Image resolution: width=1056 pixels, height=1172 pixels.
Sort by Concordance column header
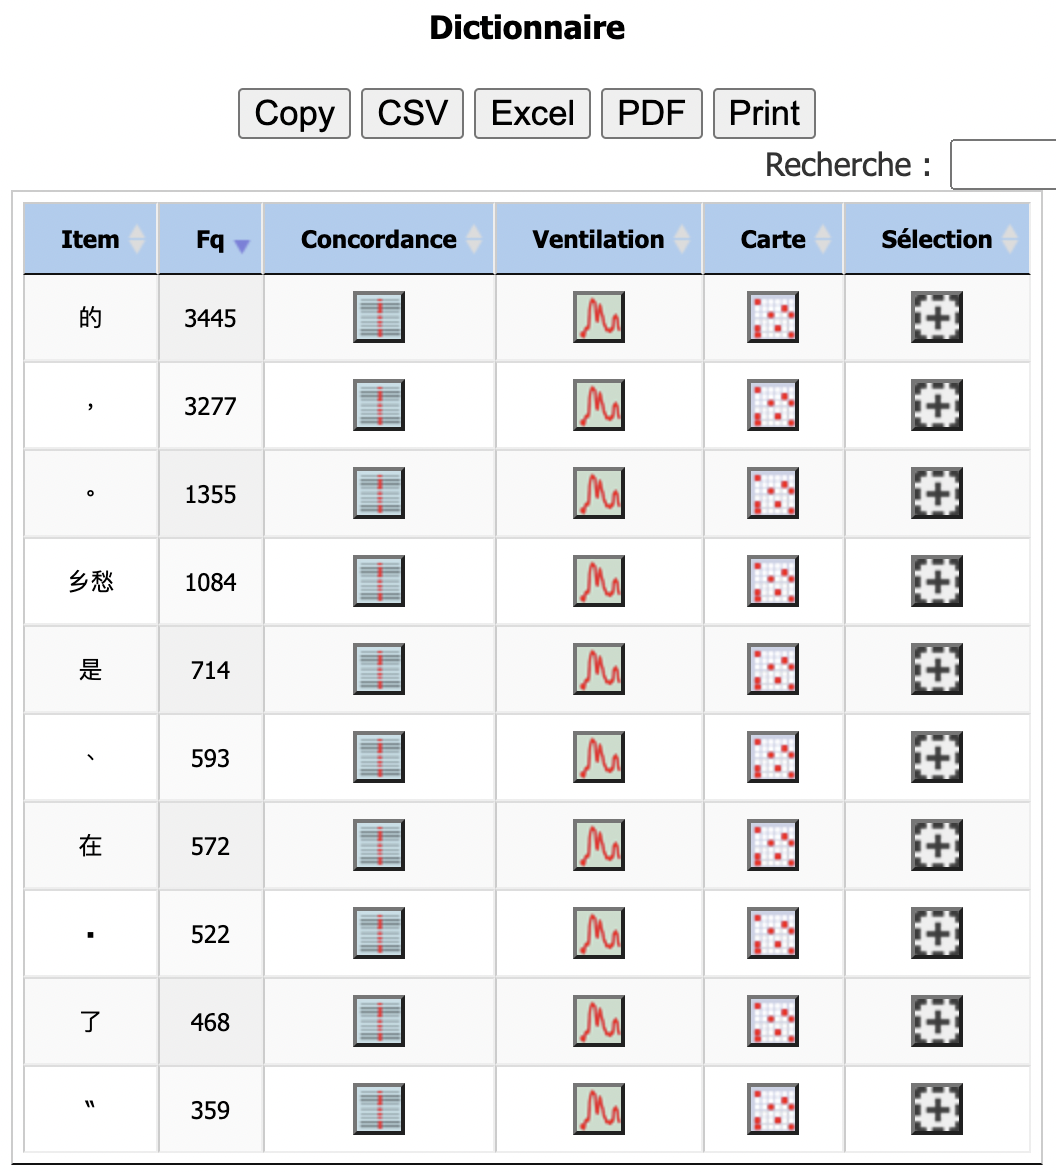click(379, 240)
